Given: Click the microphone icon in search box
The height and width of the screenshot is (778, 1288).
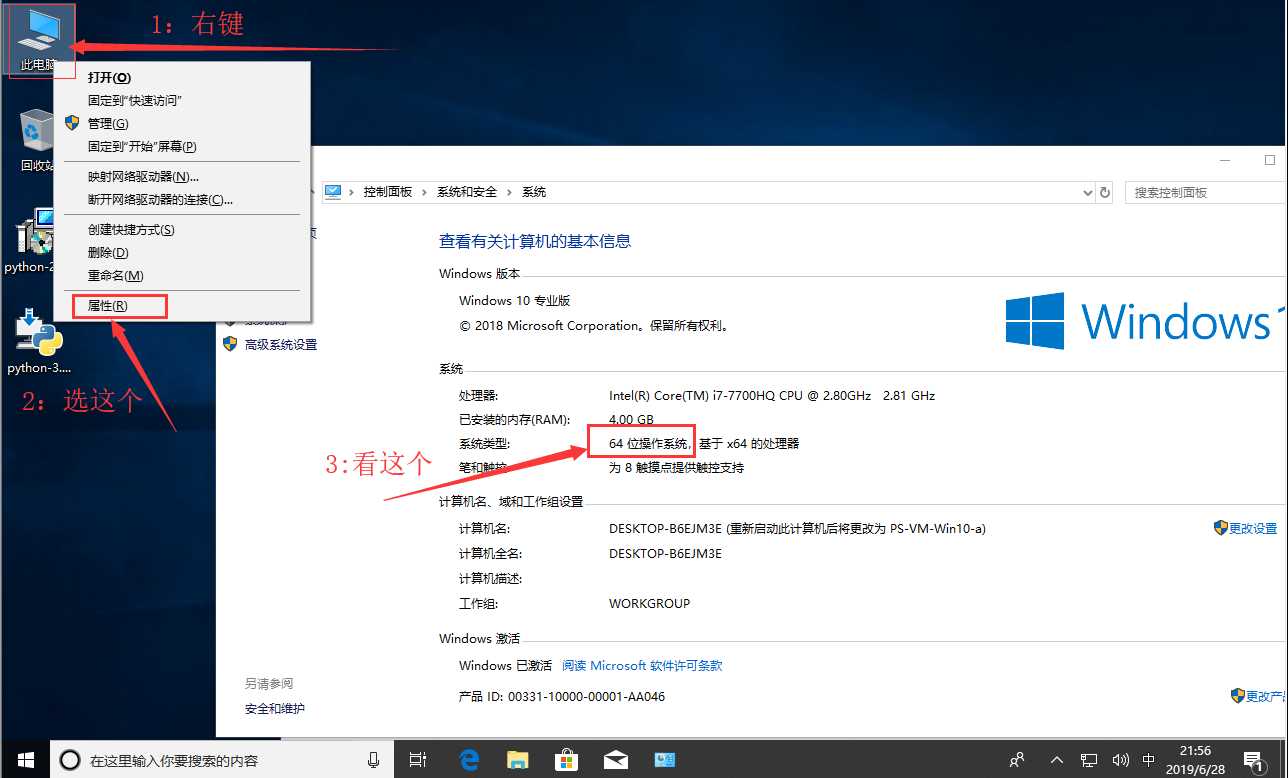Looking at the screenshot, I should click(374, 760).
